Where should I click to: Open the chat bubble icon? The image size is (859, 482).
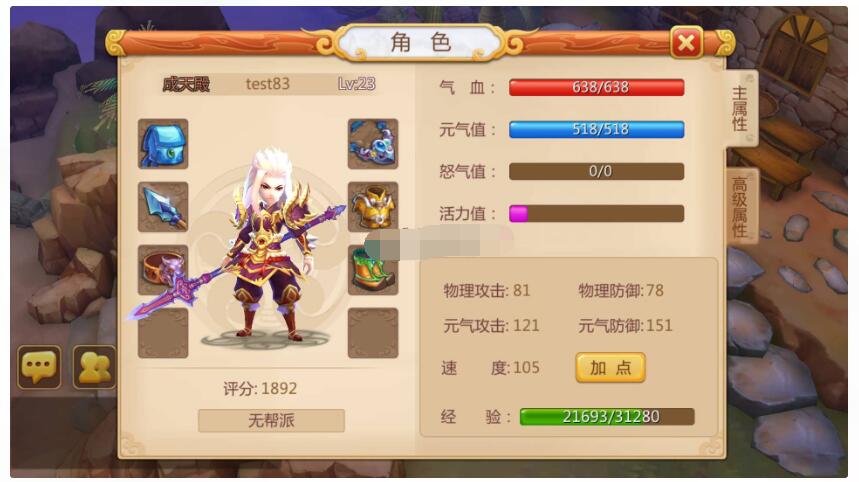pos(39,367)
